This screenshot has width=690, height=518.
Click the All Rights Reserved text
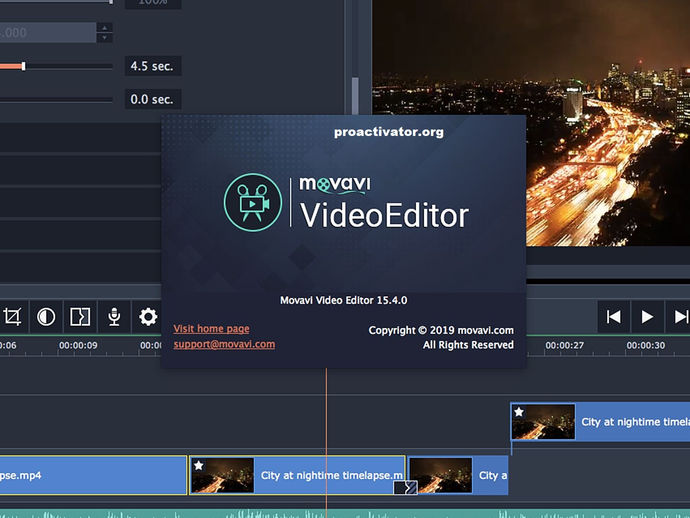click(468, 345)
